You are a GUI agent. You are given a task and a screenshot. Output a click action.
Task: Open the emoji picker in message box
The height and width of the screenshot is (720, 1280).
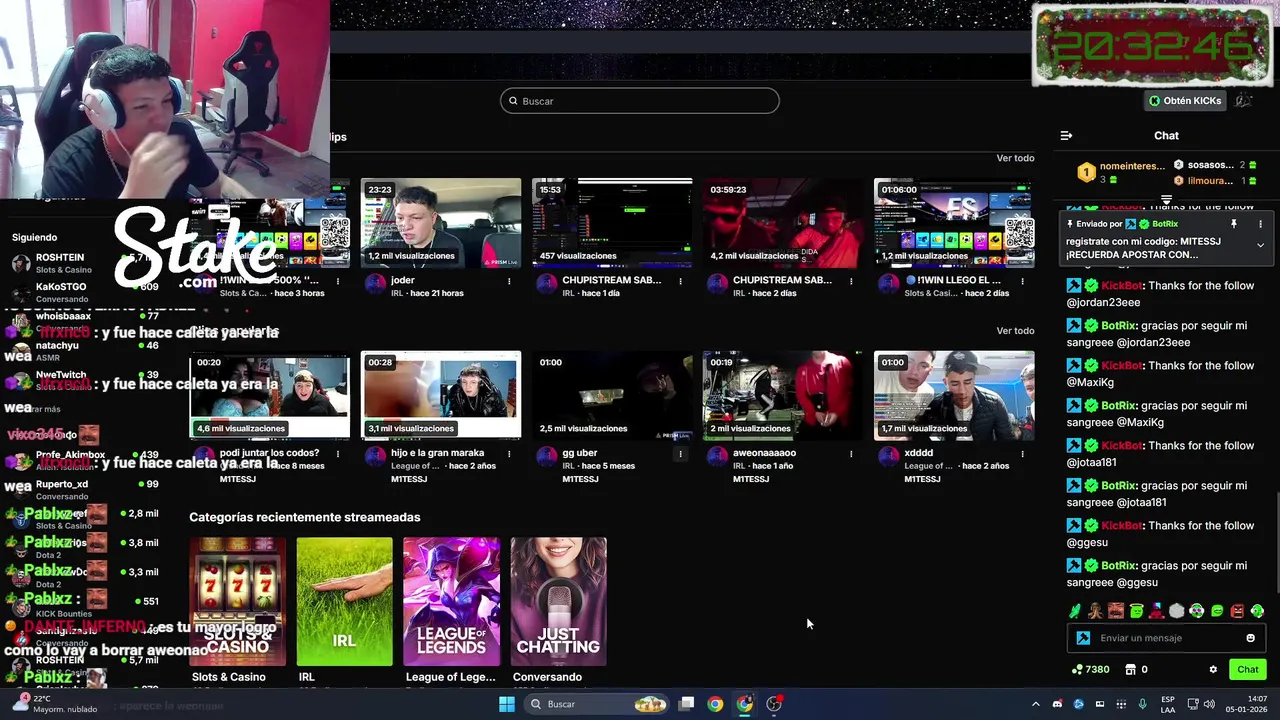pos(1250,638)
